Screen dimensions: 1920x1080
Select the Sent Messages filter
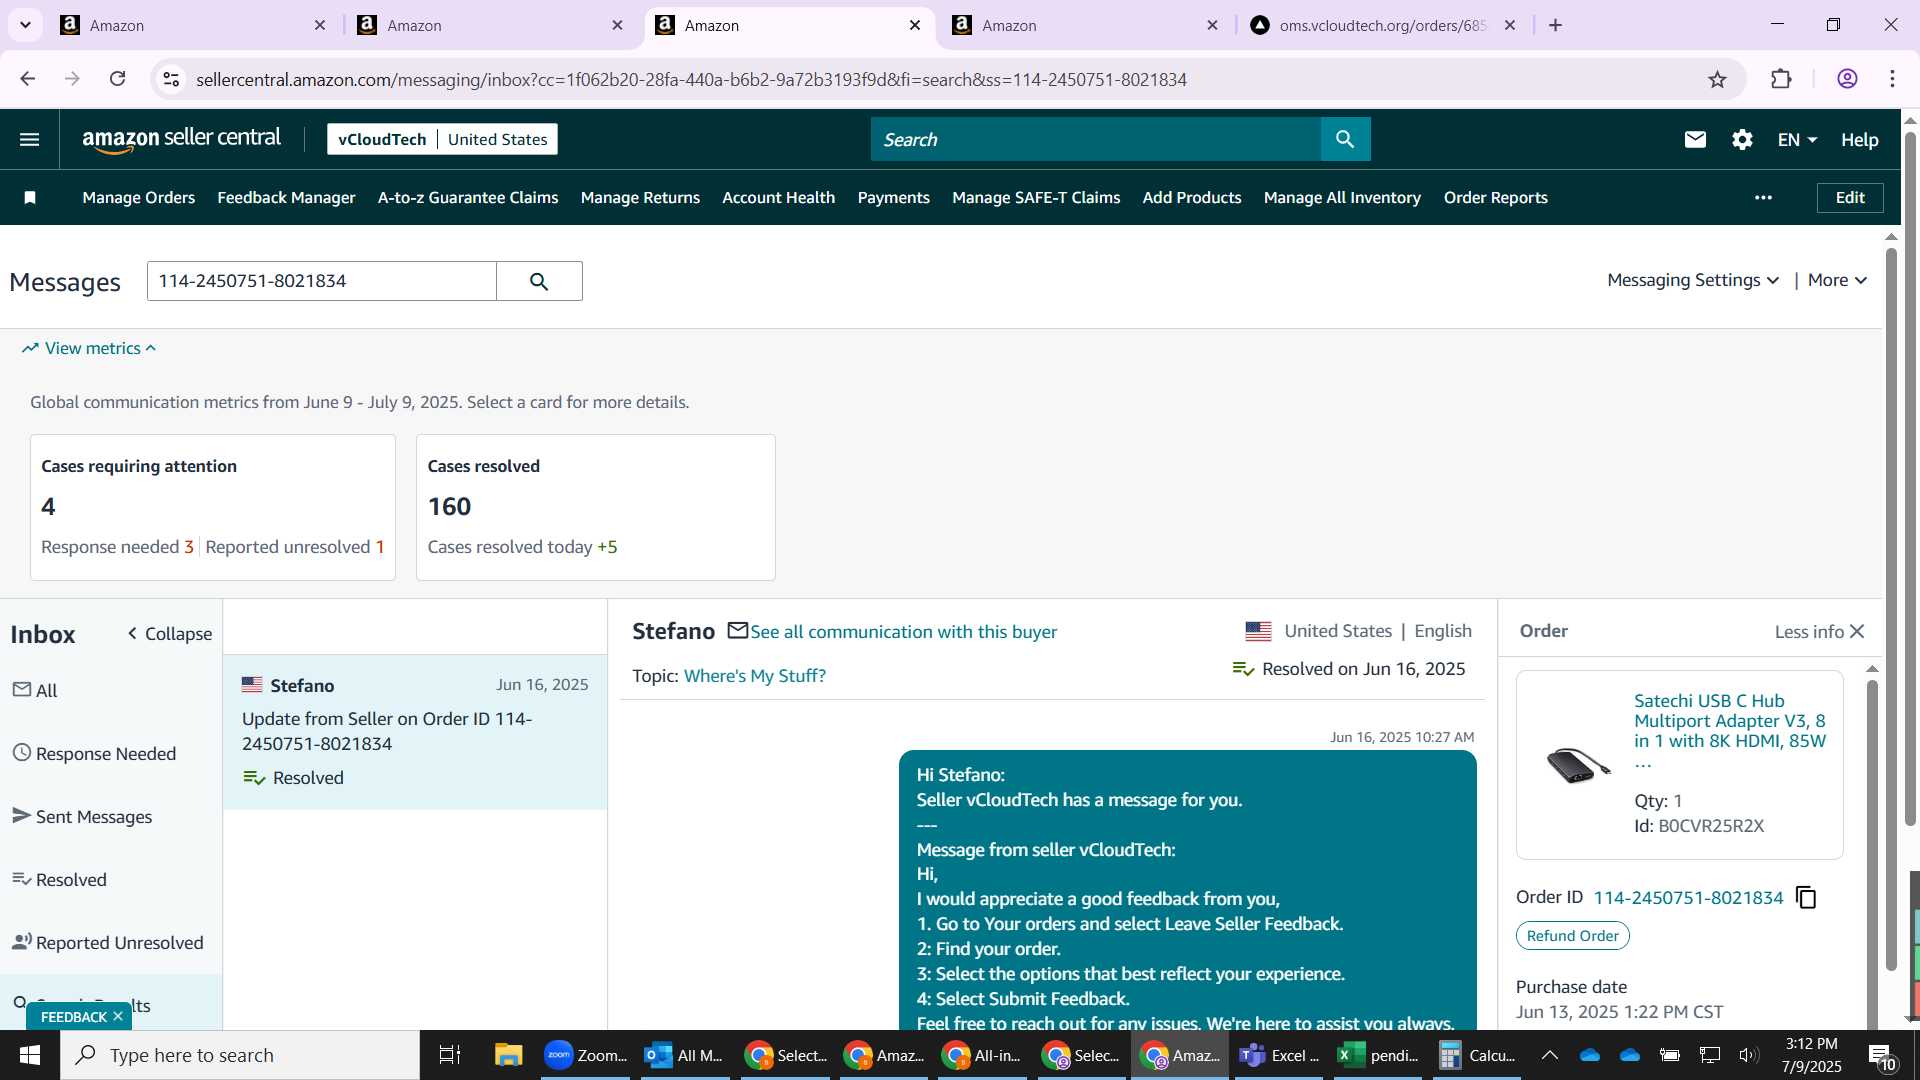pos(83,816)
